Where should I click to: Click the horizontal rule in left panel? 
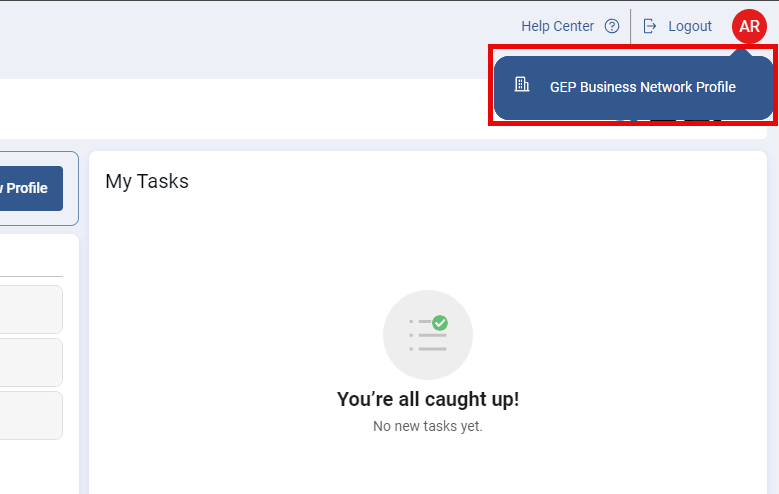[30, 277]
